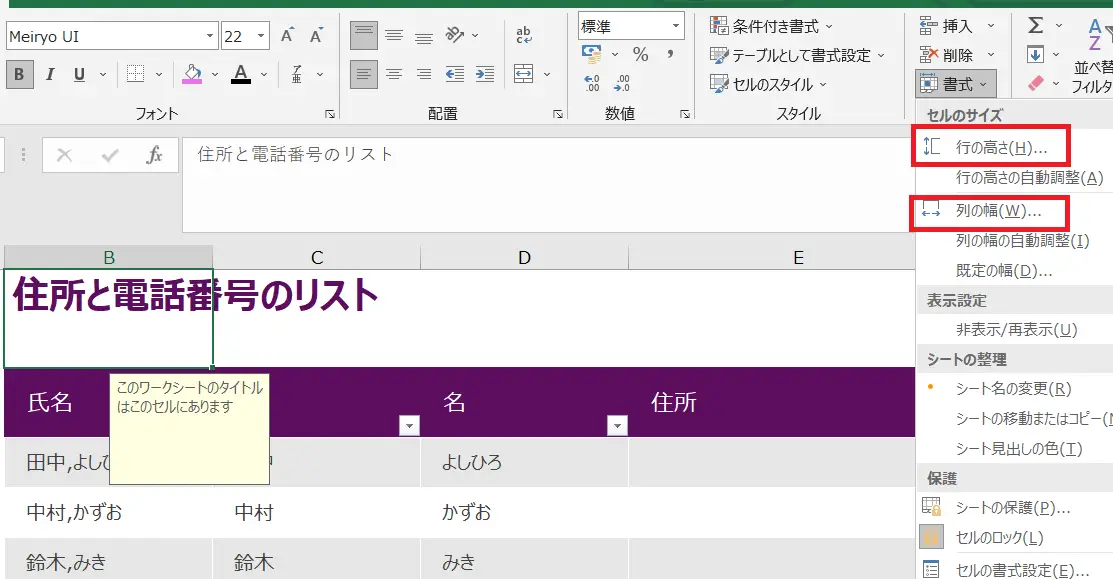Viewport: 1113px width, 579px height.
Task: Click the increase indent icon
Action: coord(484,74)
